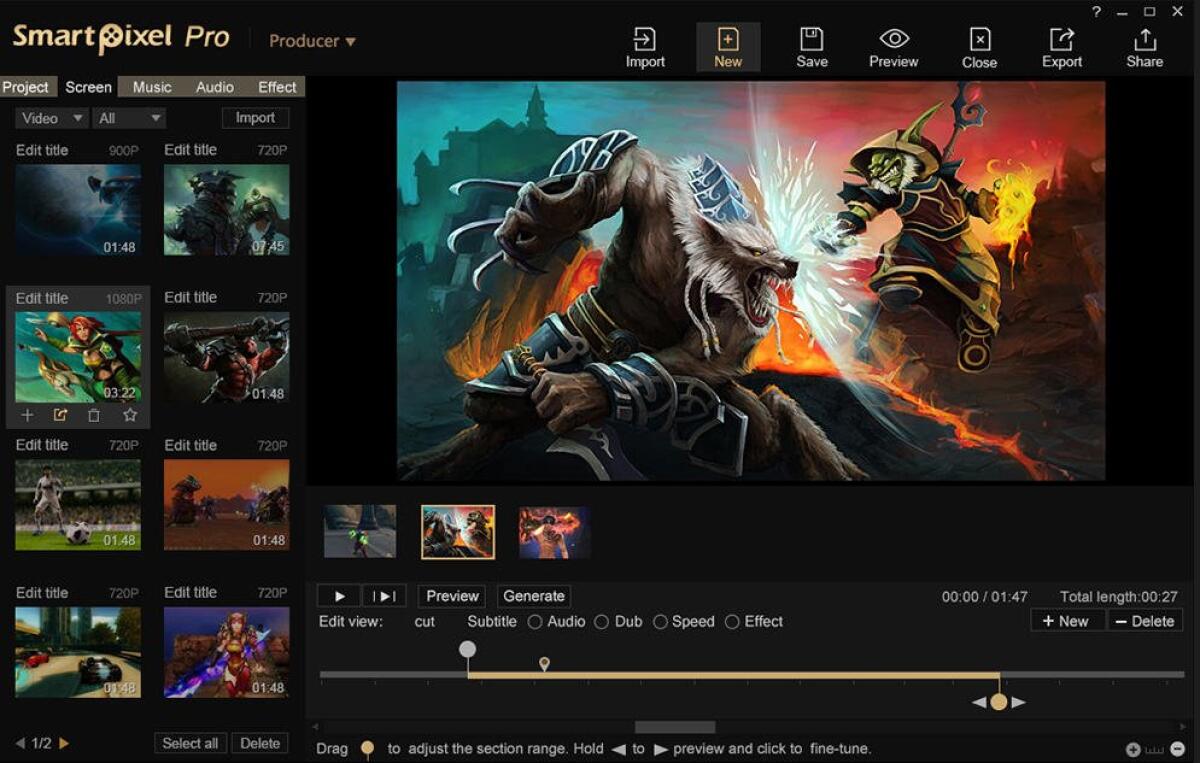Export the video with the Export icon
Viewport: 1200px width, 763px height.
pos(1062,45)
